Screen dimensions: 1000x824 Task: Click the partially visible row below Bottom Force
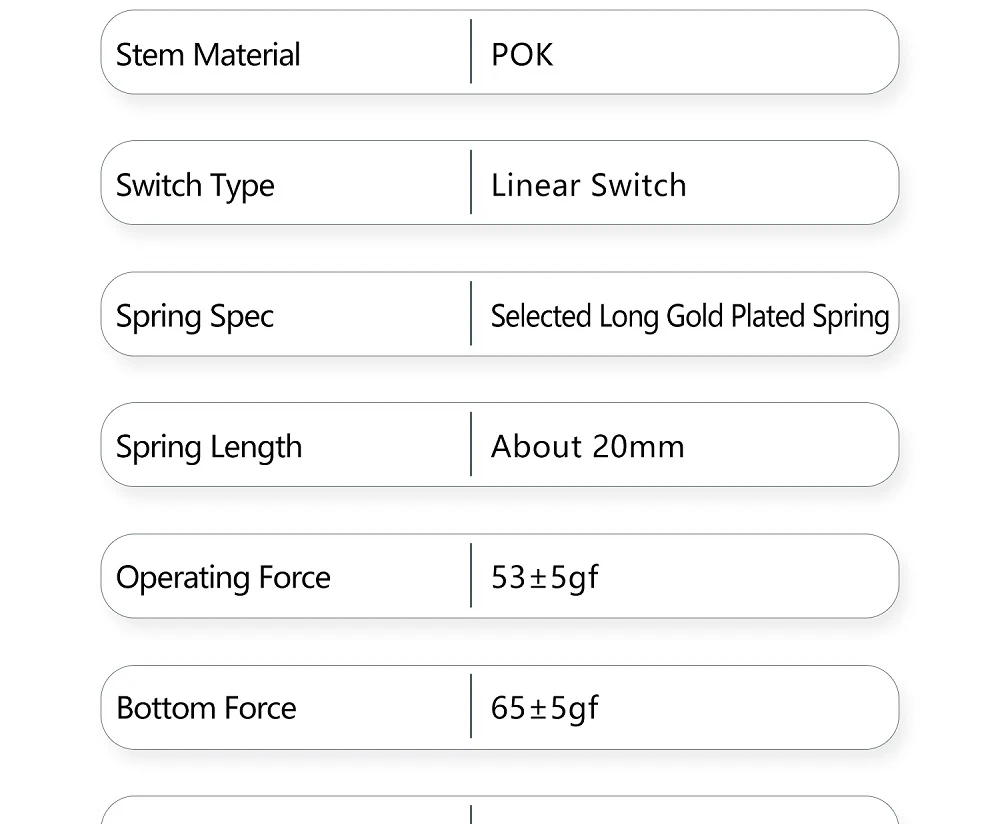pyautogui.click(x=500, y=812)
